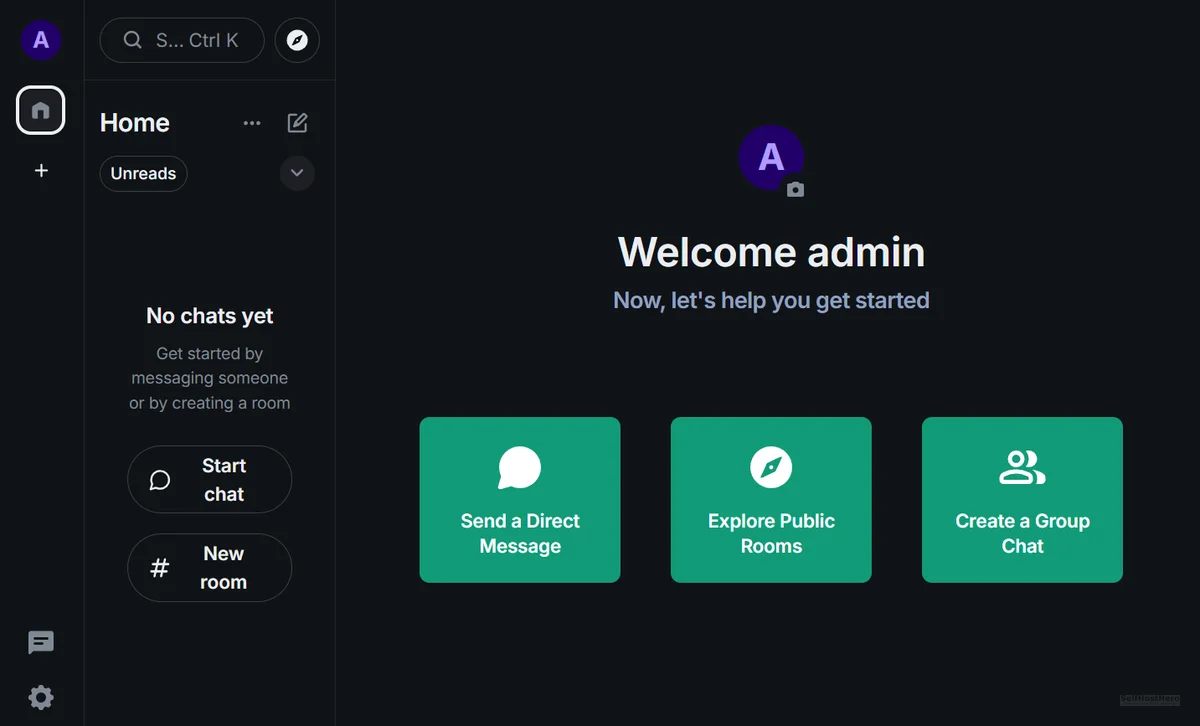Screen dimensions: 1200x726
Task: Click the Welcome admin heading
Action: coord(771,252)
